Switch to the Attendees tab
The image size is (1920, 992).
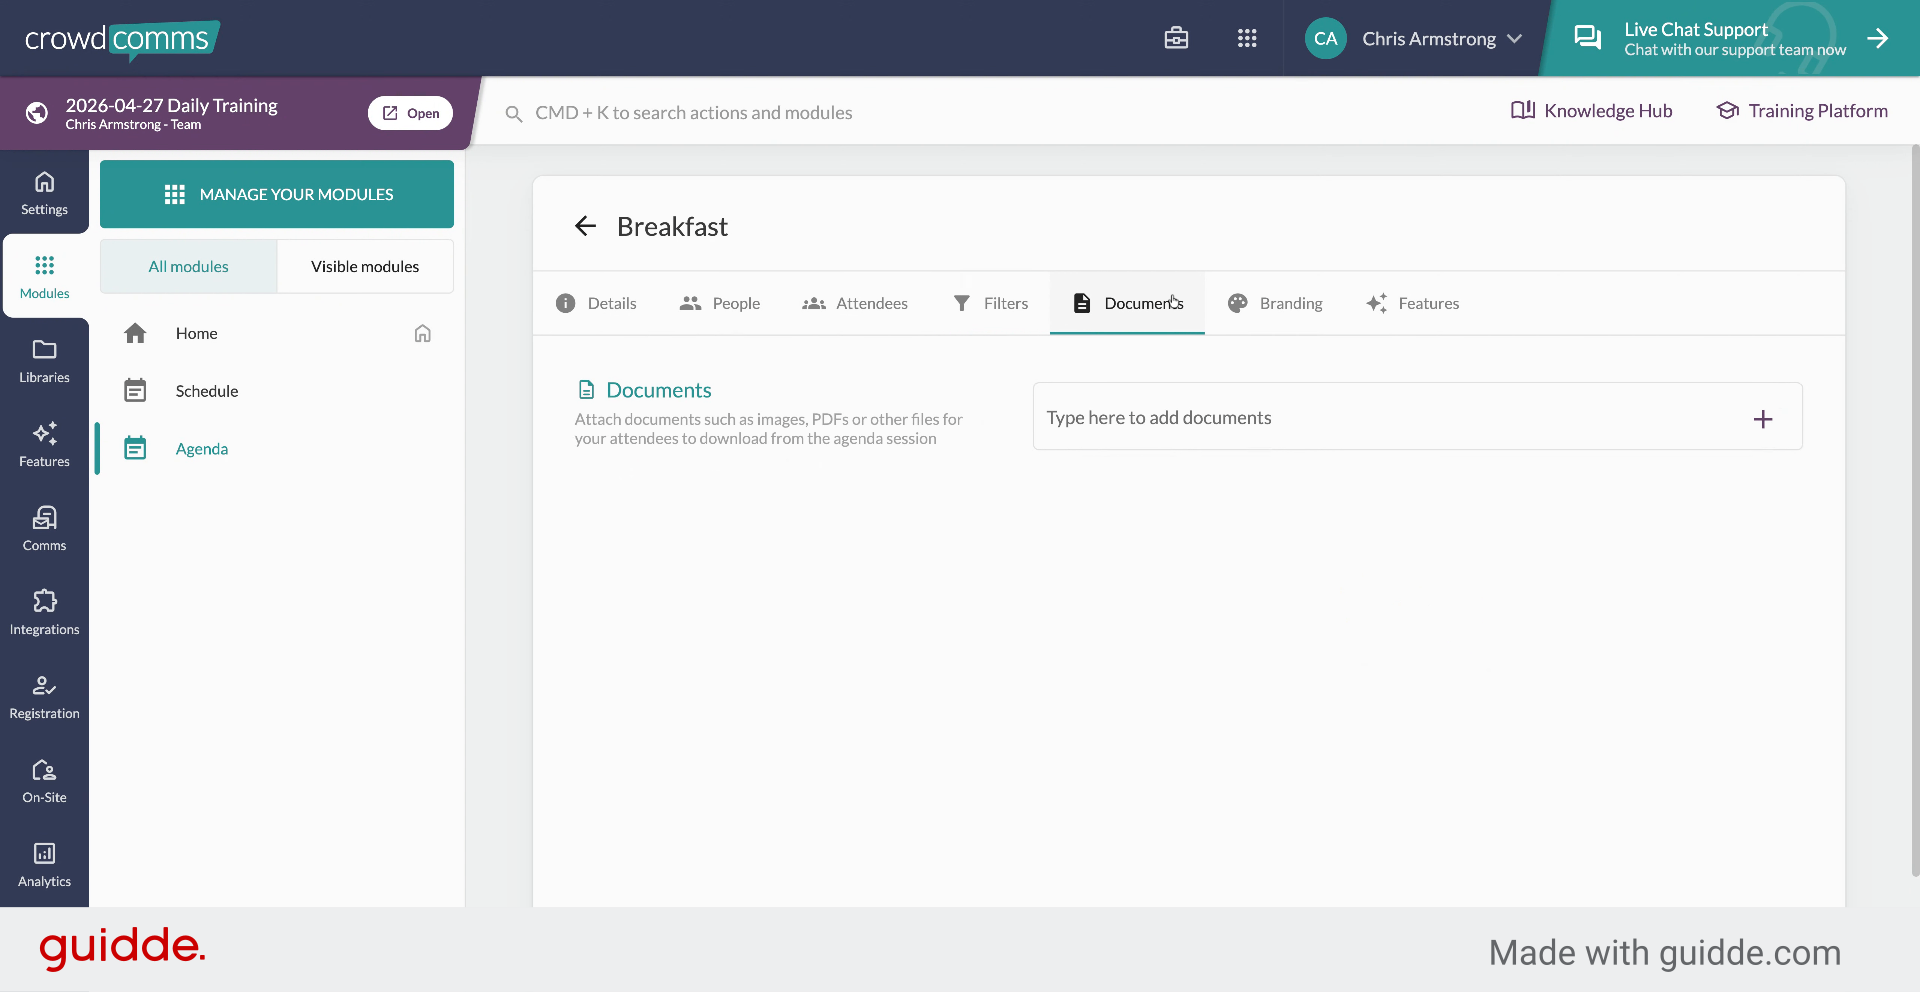(855, 303)
